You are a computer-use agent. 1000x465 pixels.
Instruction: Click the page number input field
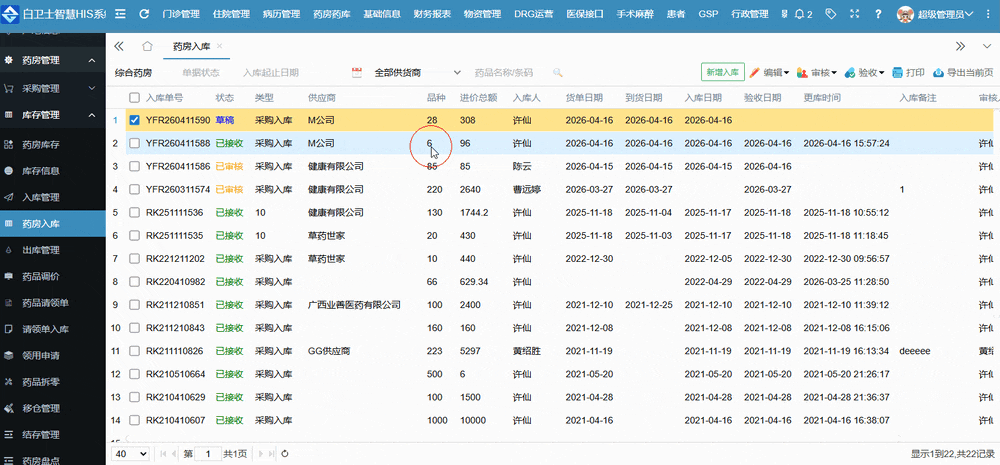coord(208,453)
